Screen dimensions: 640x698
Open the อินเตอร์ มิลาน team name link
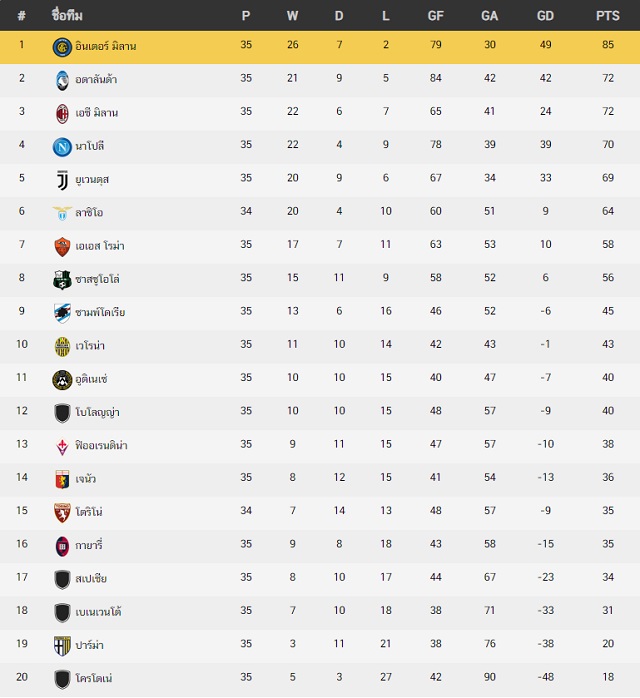pyautogui.click(x=105, y=46)
